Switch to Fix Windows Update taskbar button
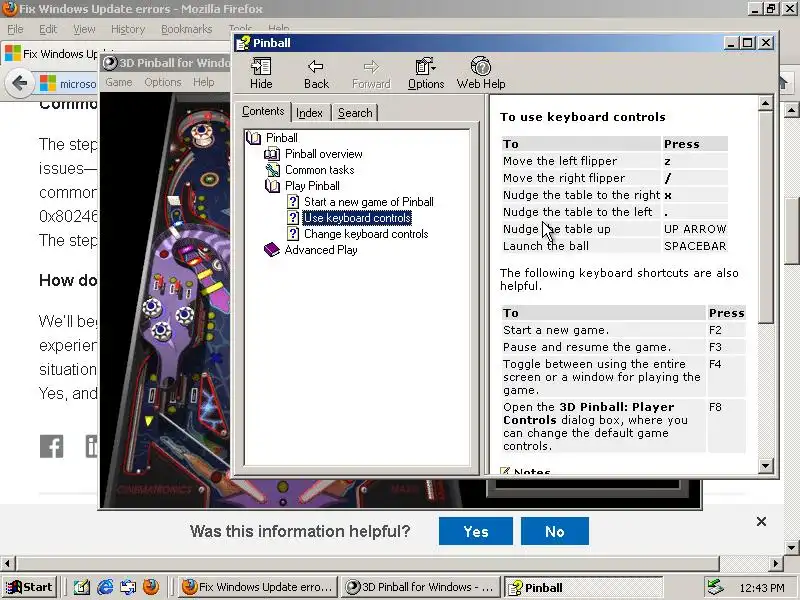This screenshot has width=800, height=600. pyautogui.click(x=259, y=587)
